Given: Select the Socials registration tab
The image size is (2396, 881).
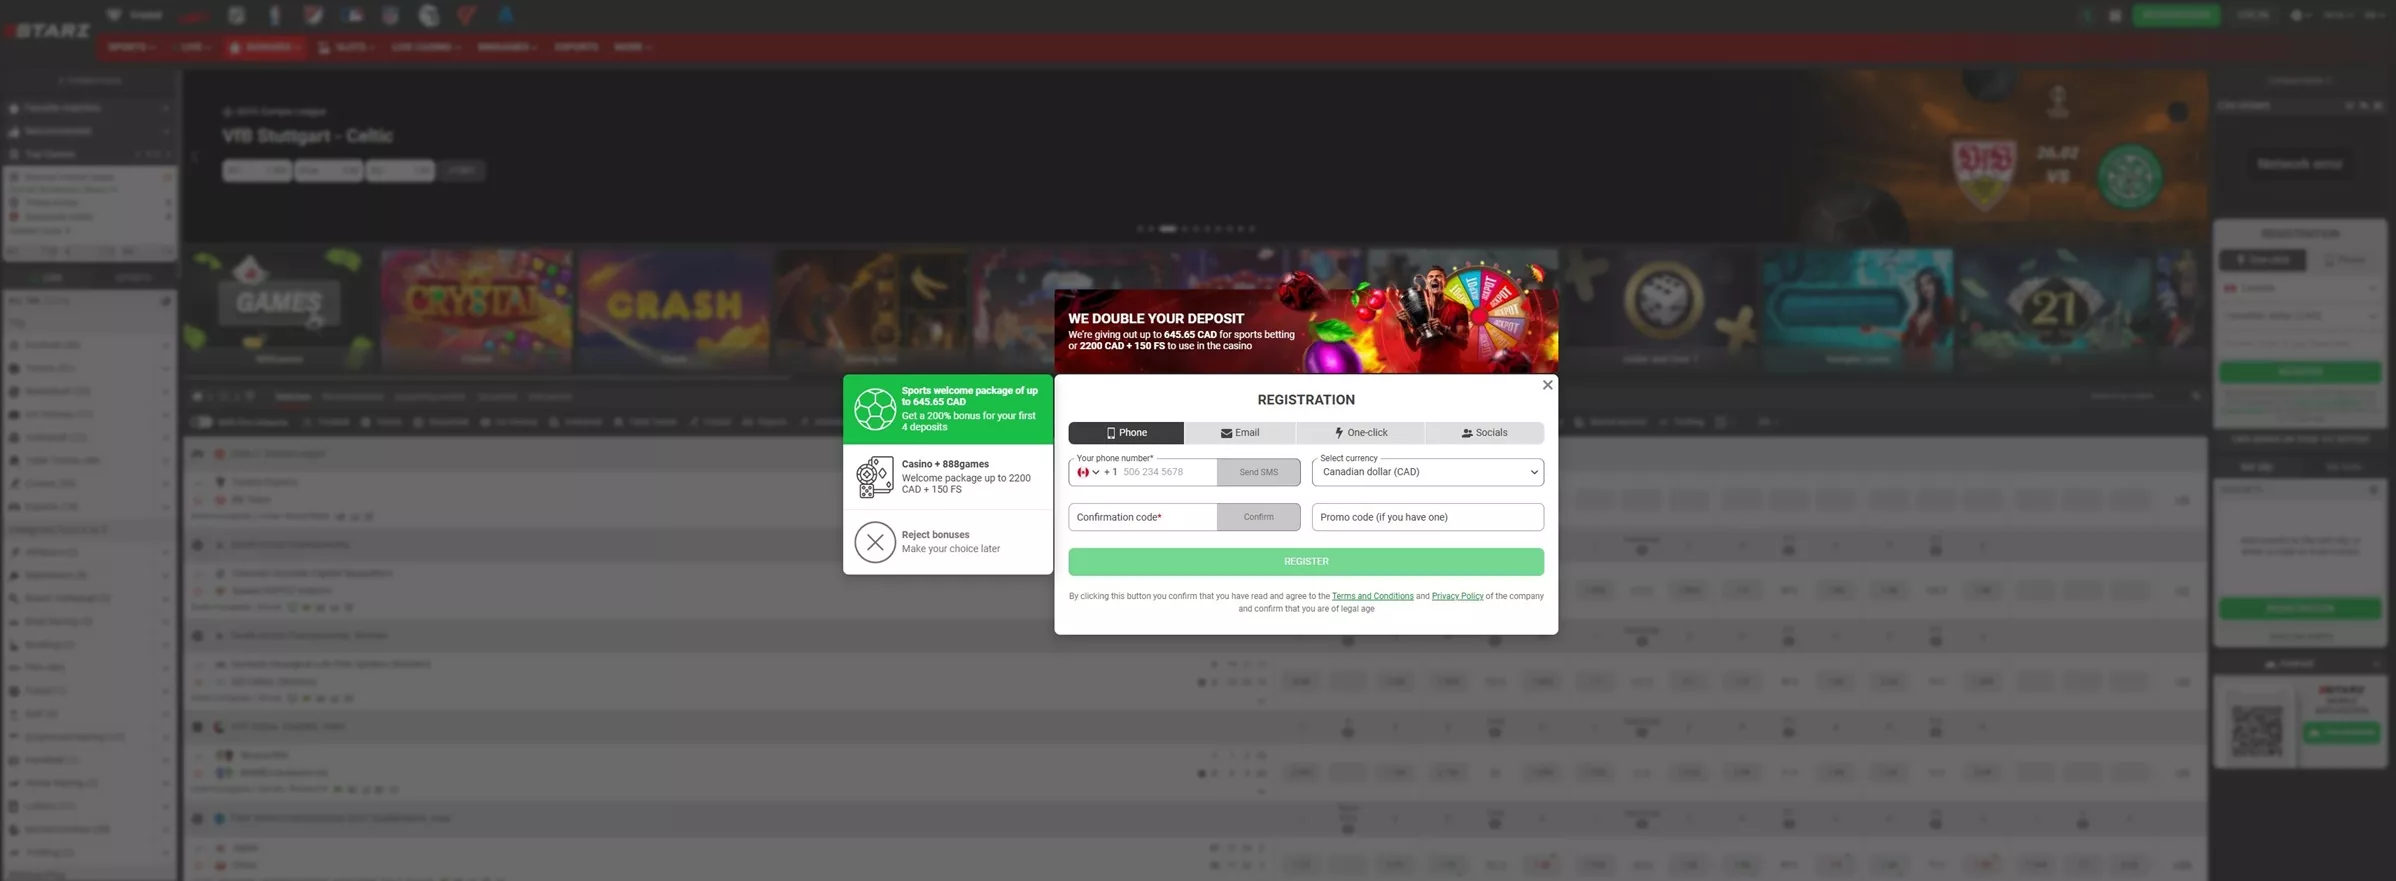Looking at the screenshot, I should click(x=1484, y=433).
